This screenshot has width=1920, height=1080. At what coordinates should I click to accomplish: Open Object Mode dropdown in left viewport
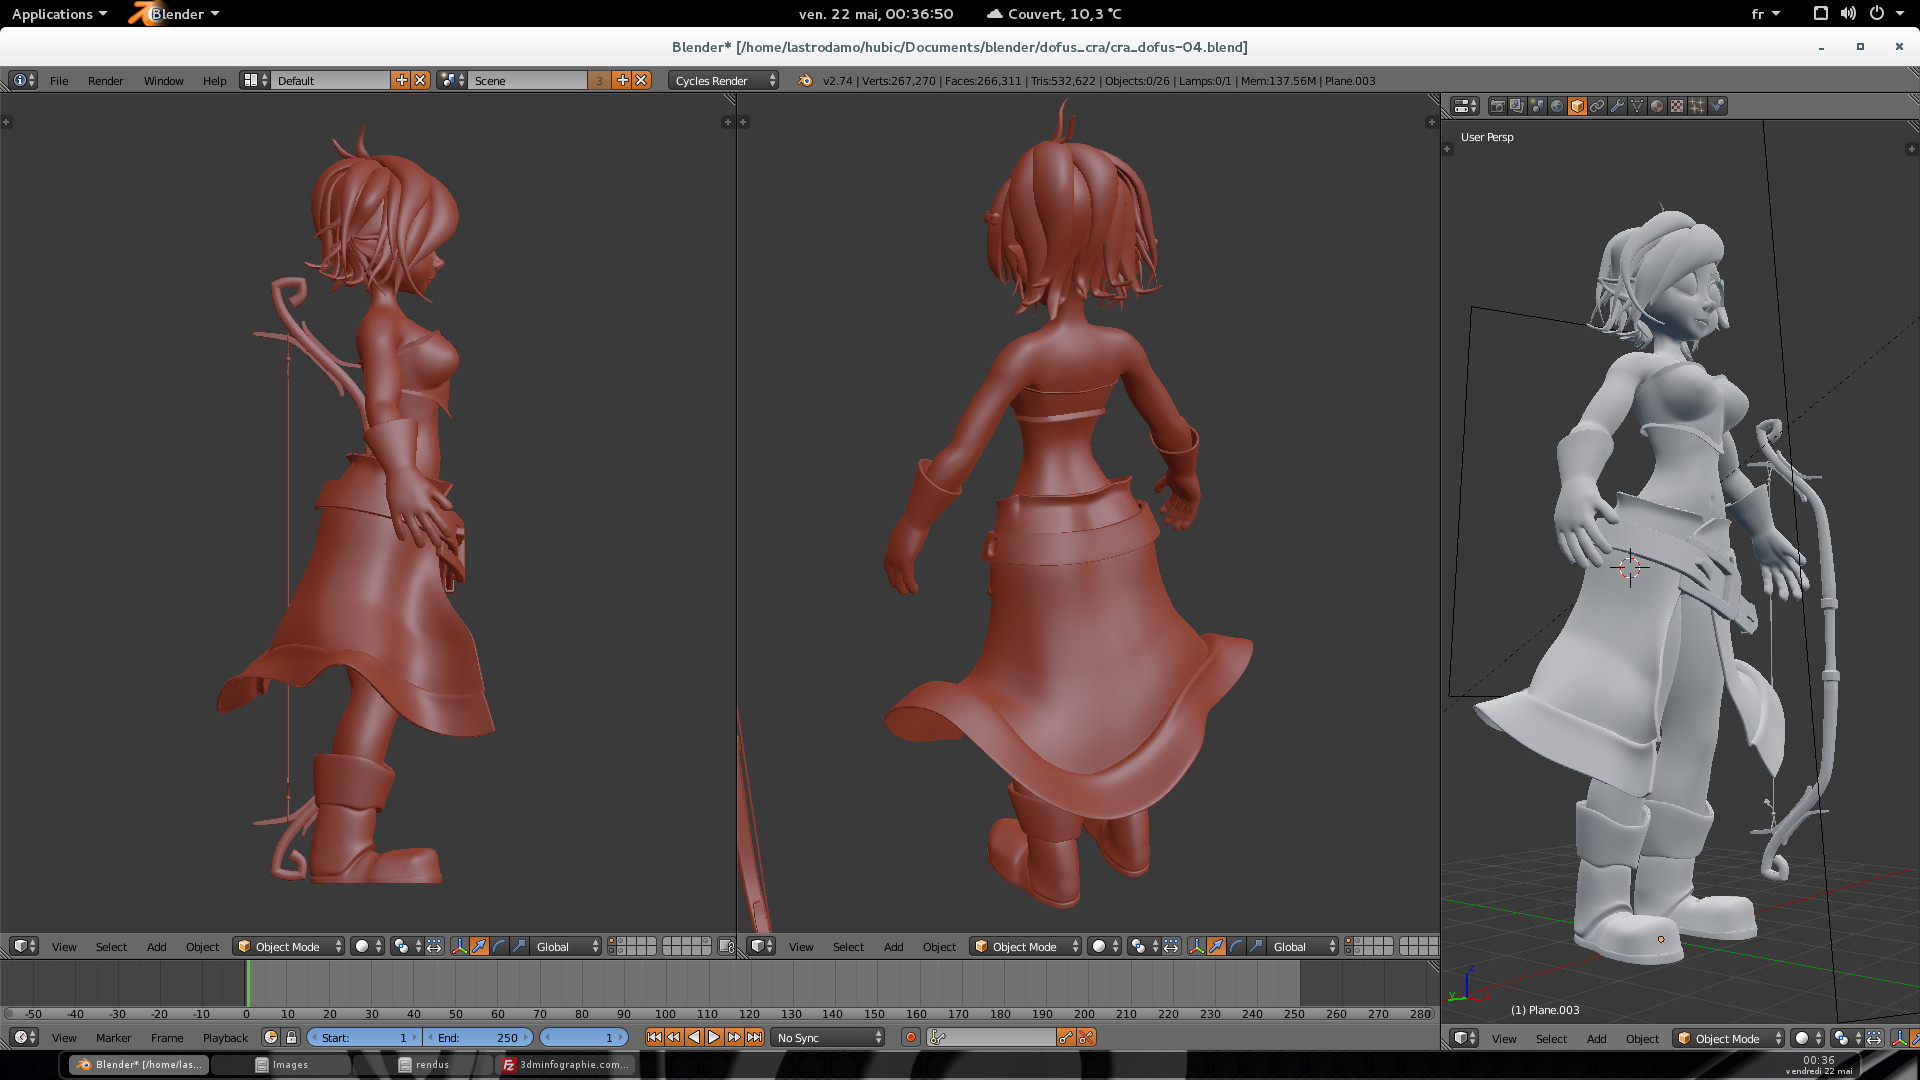pos(288,946)
